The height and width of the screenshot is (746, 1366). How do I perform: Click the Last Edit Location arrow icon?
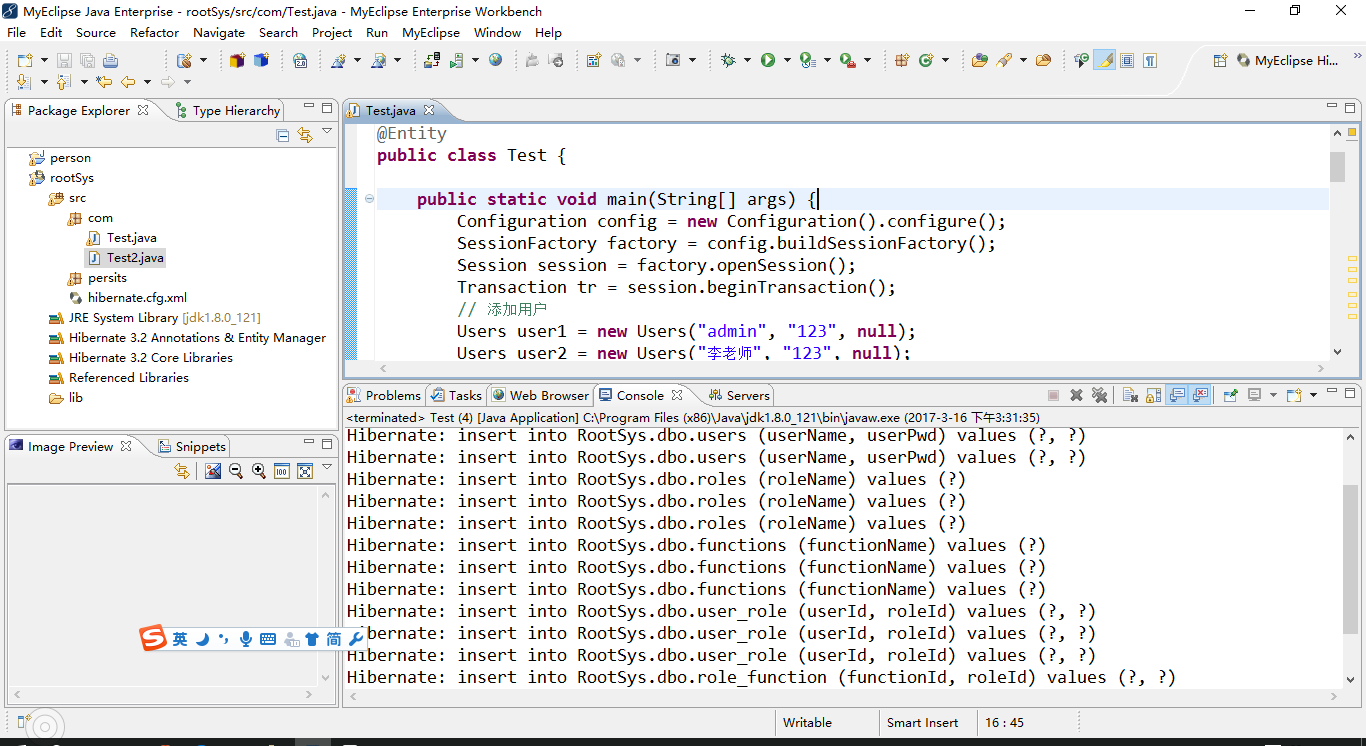[103, 82]
